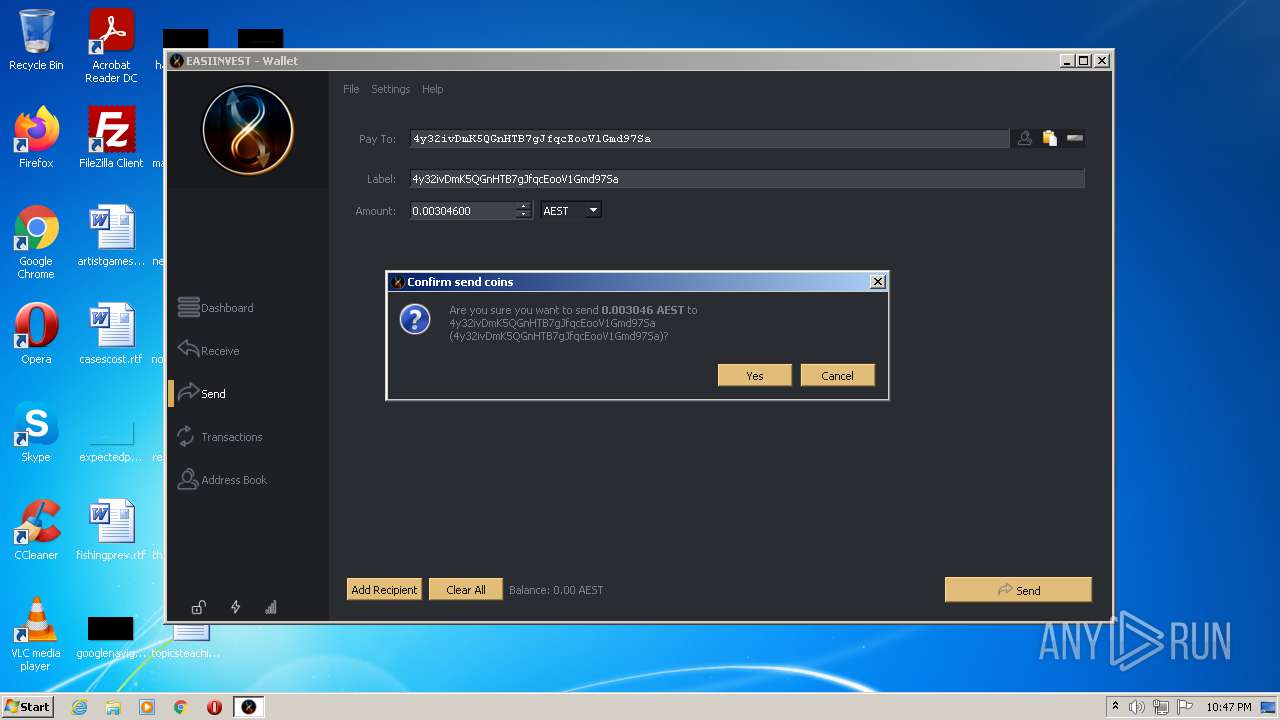Open FileZilla Client desktop shortcut

111,137
